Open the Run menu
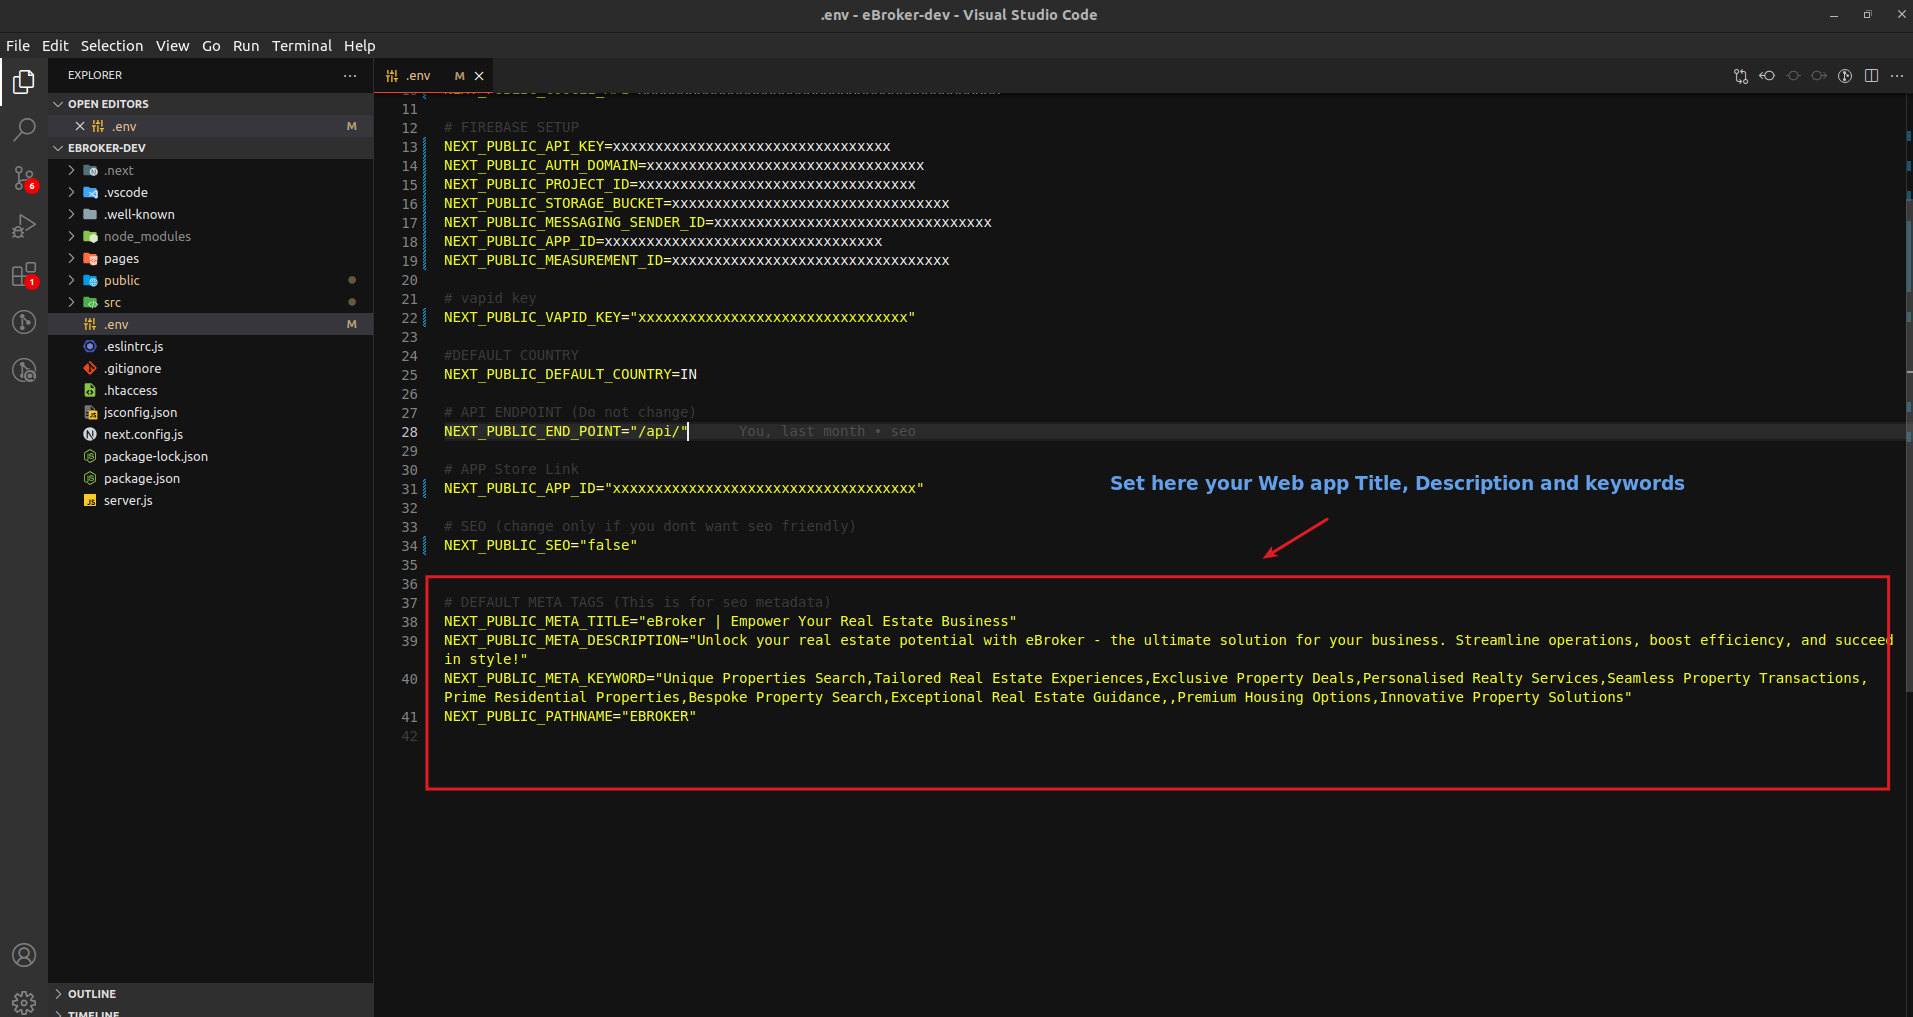 pos(246,46)
